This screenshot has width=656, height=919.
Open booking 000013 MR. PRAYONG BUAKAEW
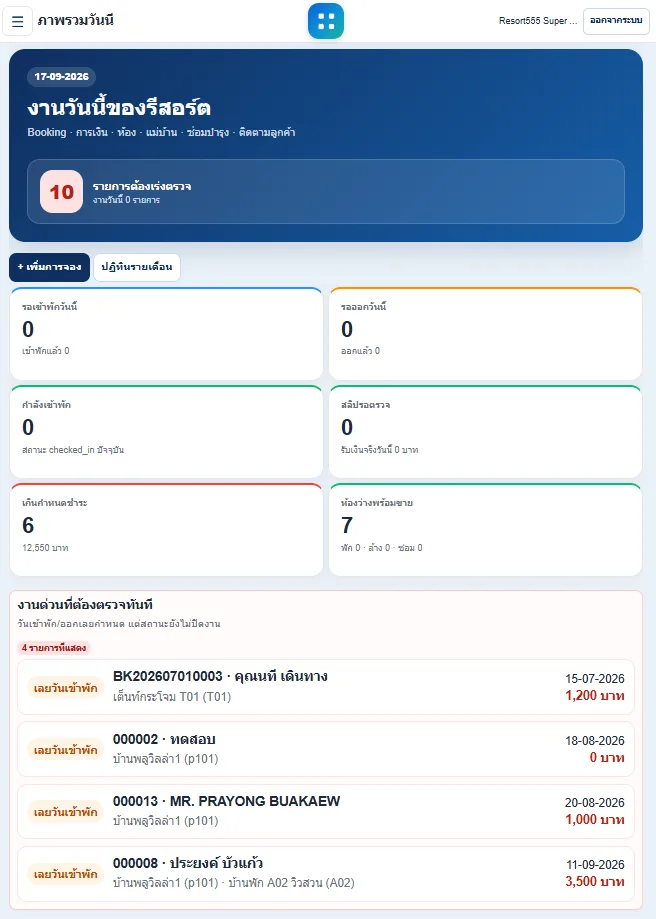tap(326, 811)
